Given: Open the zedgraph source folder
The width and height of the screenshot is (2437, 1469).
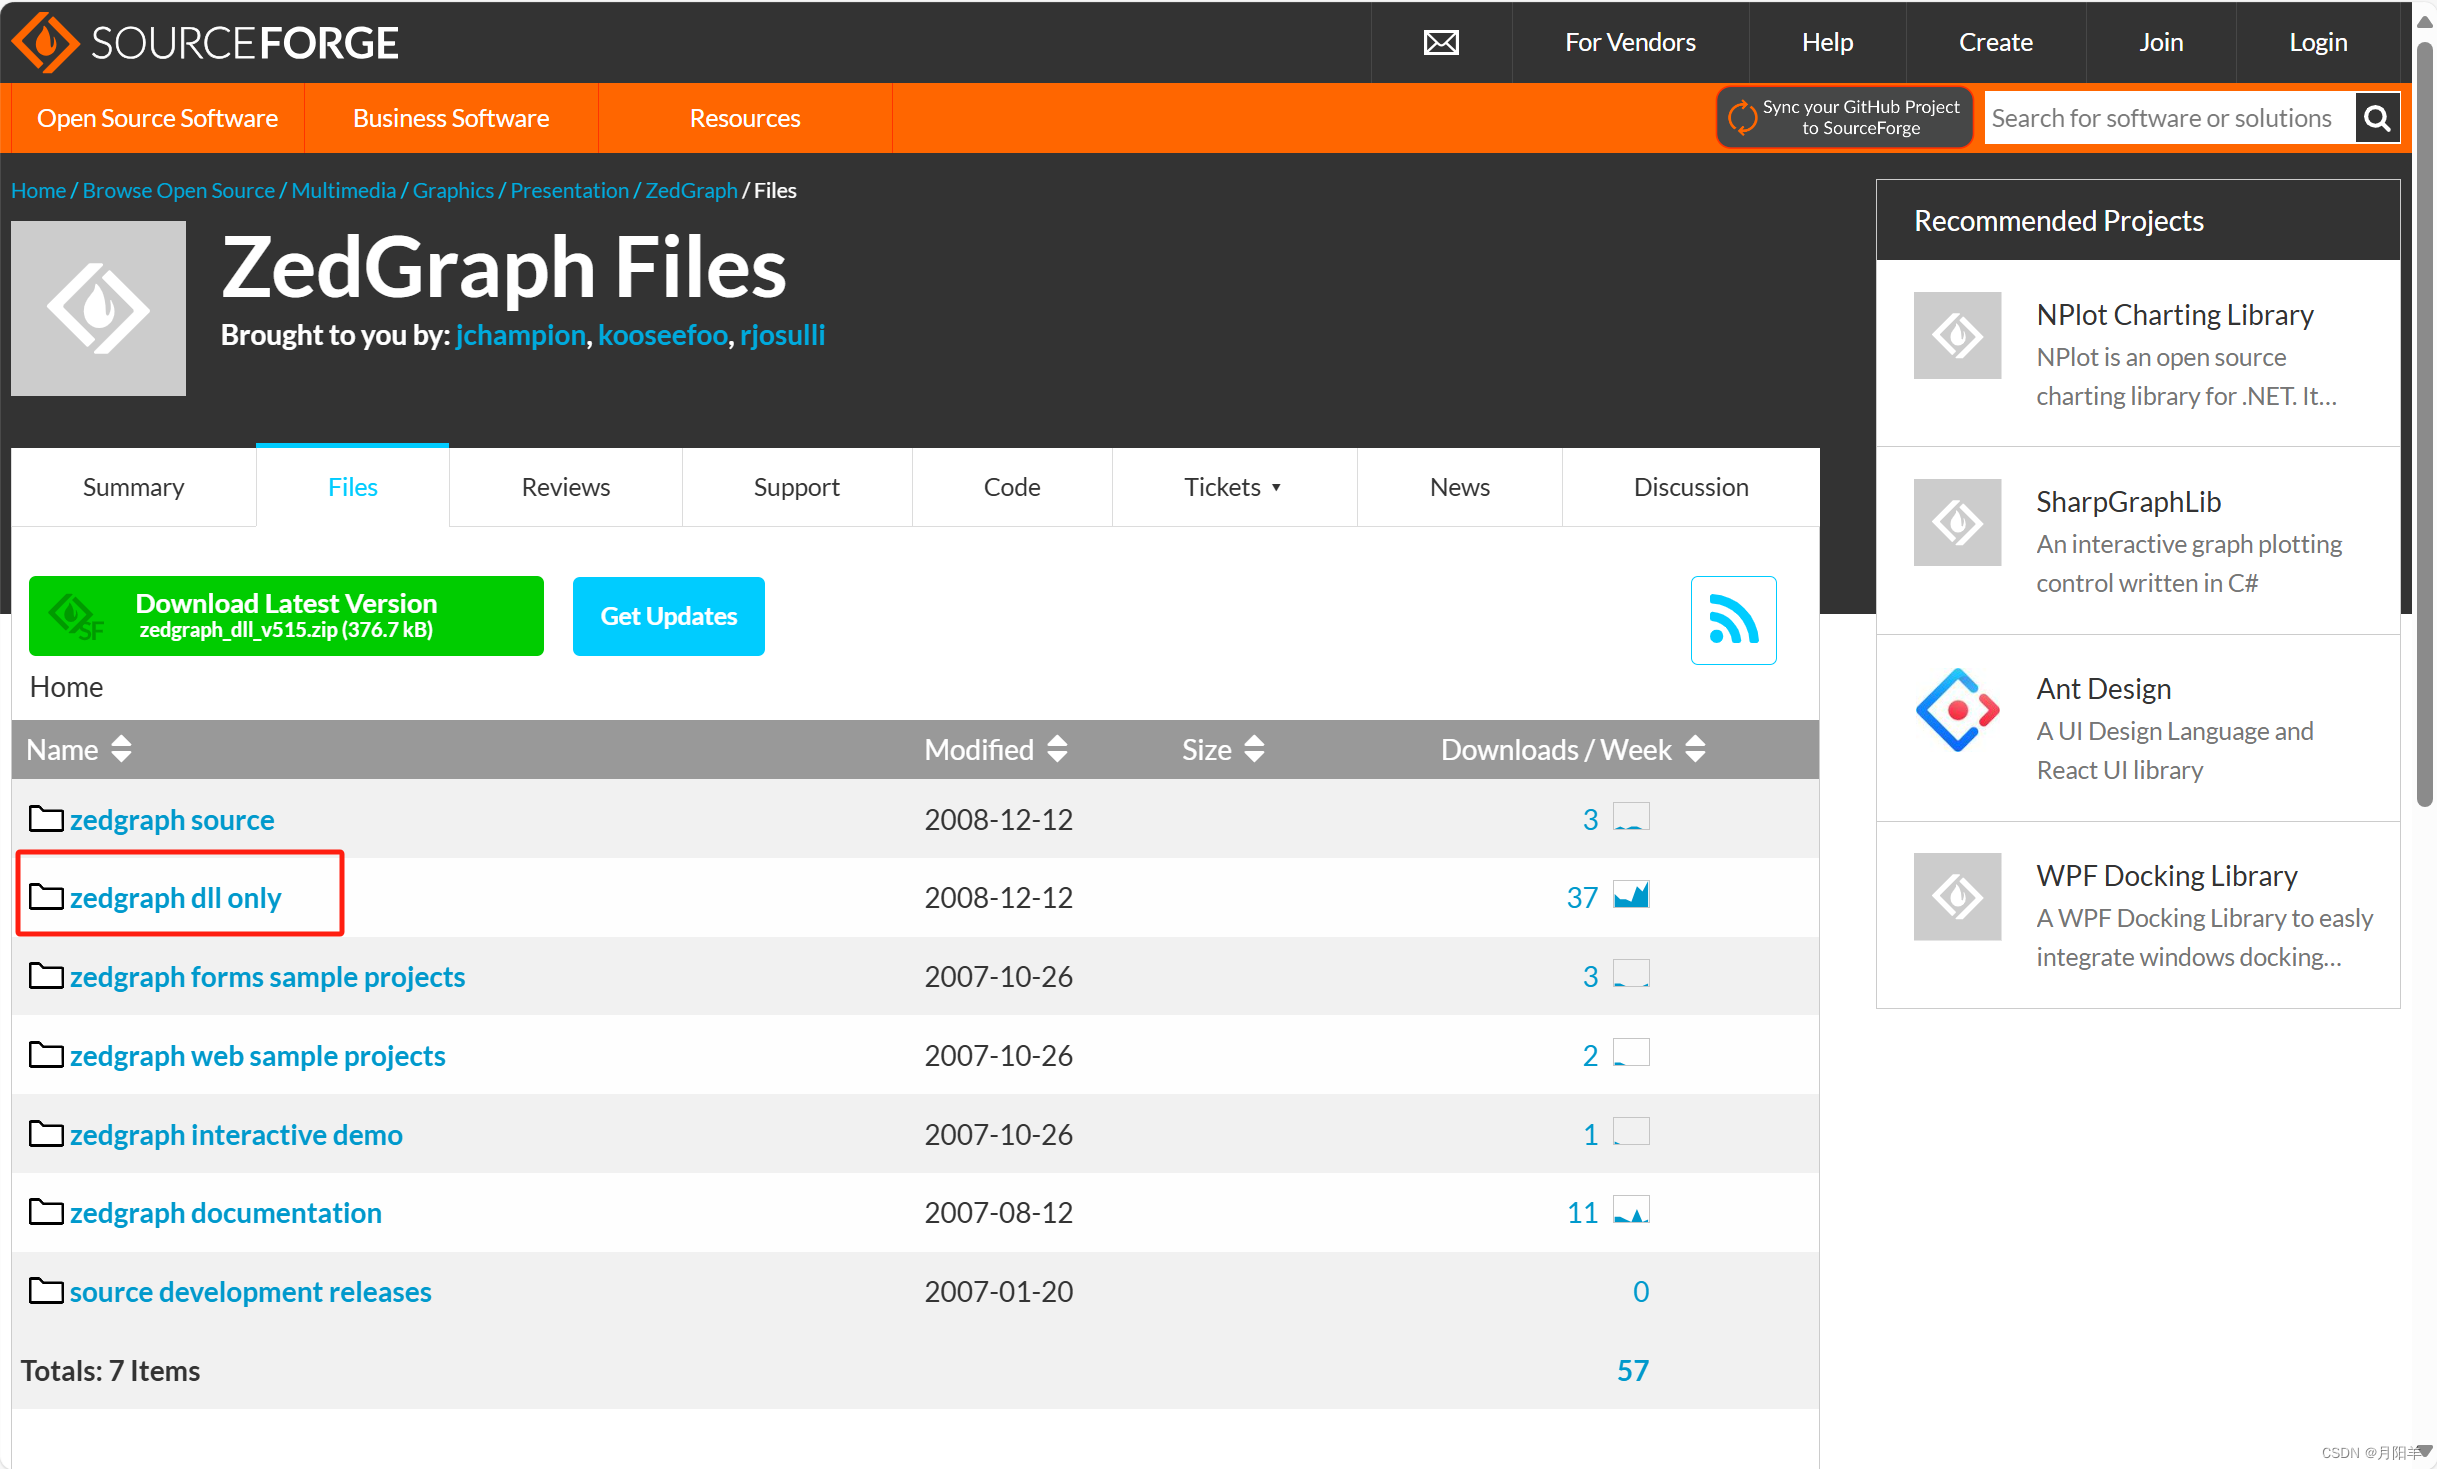Looking at the screenshot, I should coord(172,820).
